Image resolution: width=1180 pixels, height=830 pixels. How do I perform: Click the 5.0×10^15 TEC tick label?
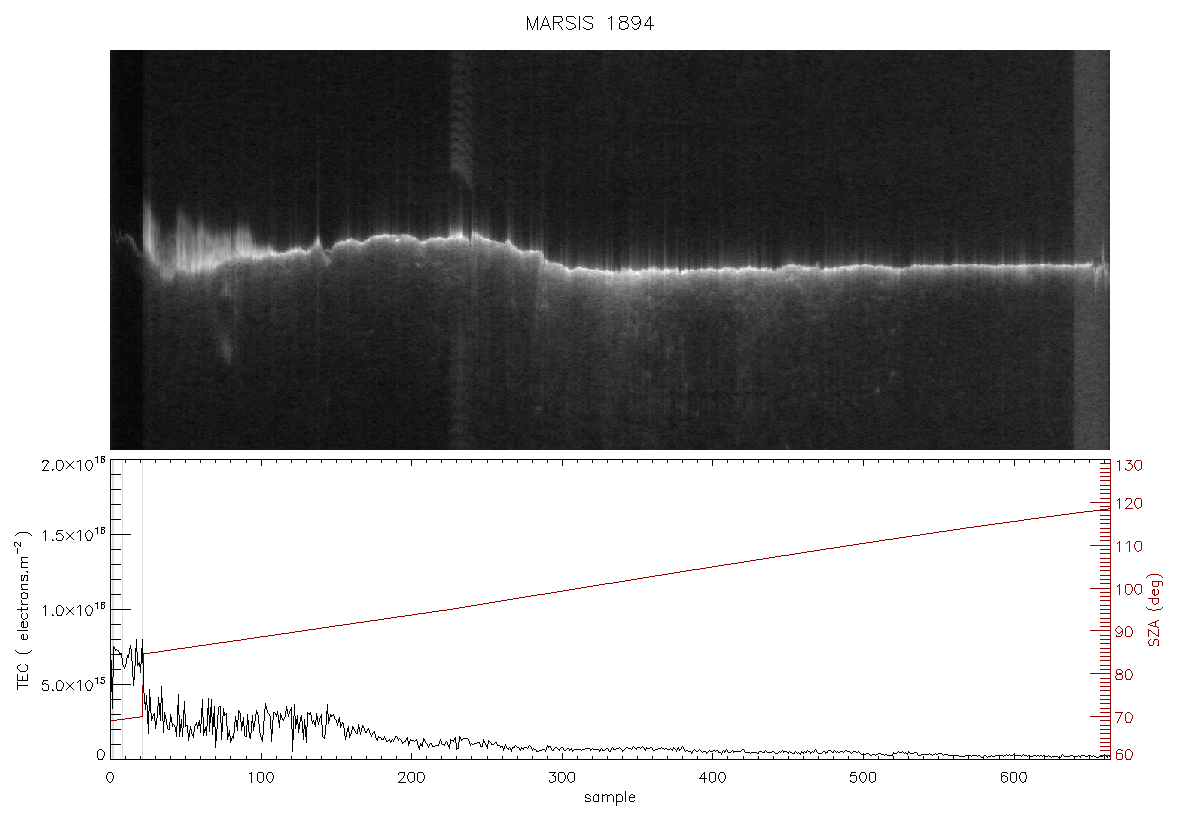click(73, 685)
